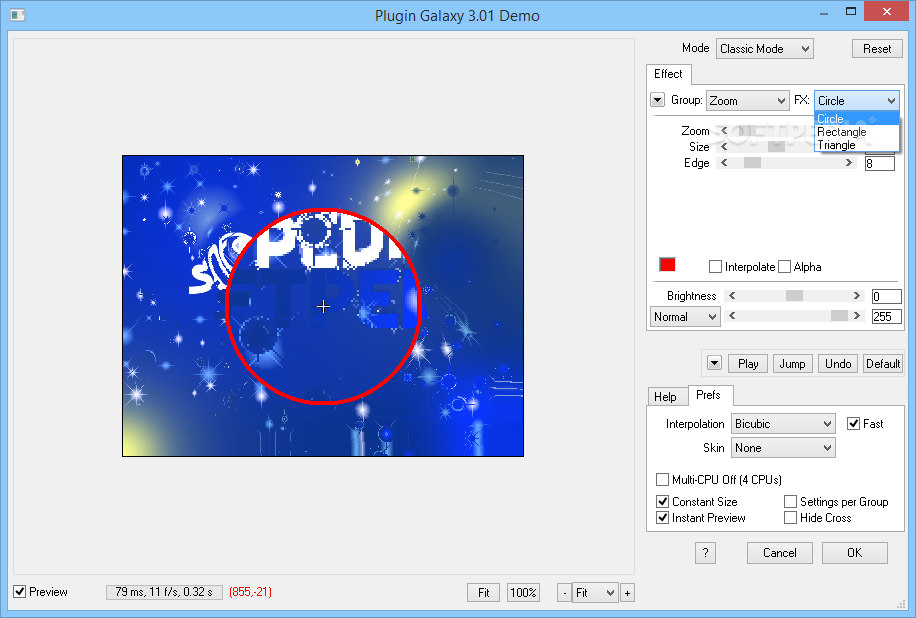Click the Undo button
The image size is (916, 618).
[838, 363]
